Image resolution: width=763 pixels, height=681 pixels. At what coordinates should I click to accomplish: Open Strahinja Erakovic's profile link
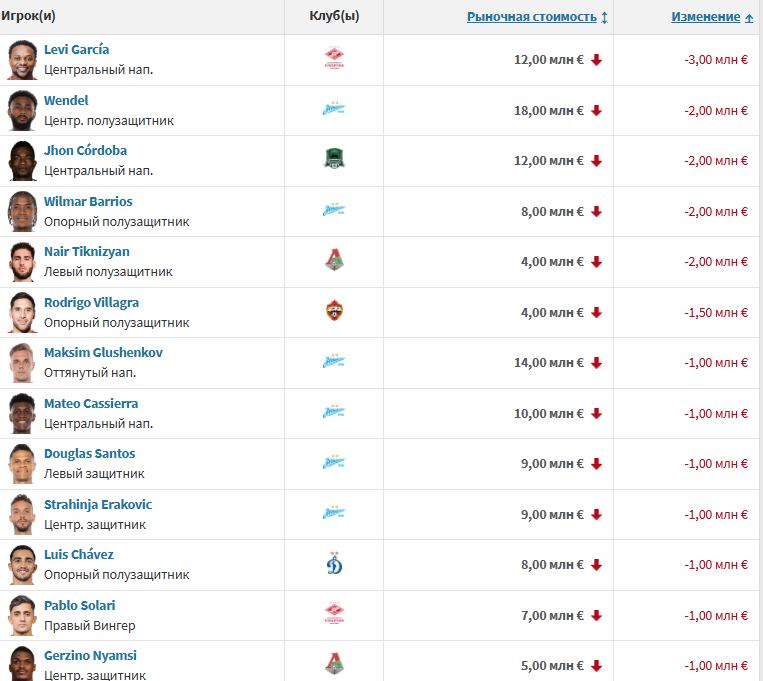pyautogui.click(x=98, y=504)
